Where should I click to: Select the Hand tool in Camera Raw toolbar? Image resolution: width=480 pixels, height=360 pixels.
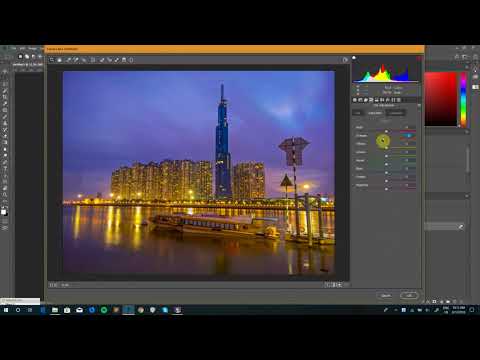click(x=59, y=60)
